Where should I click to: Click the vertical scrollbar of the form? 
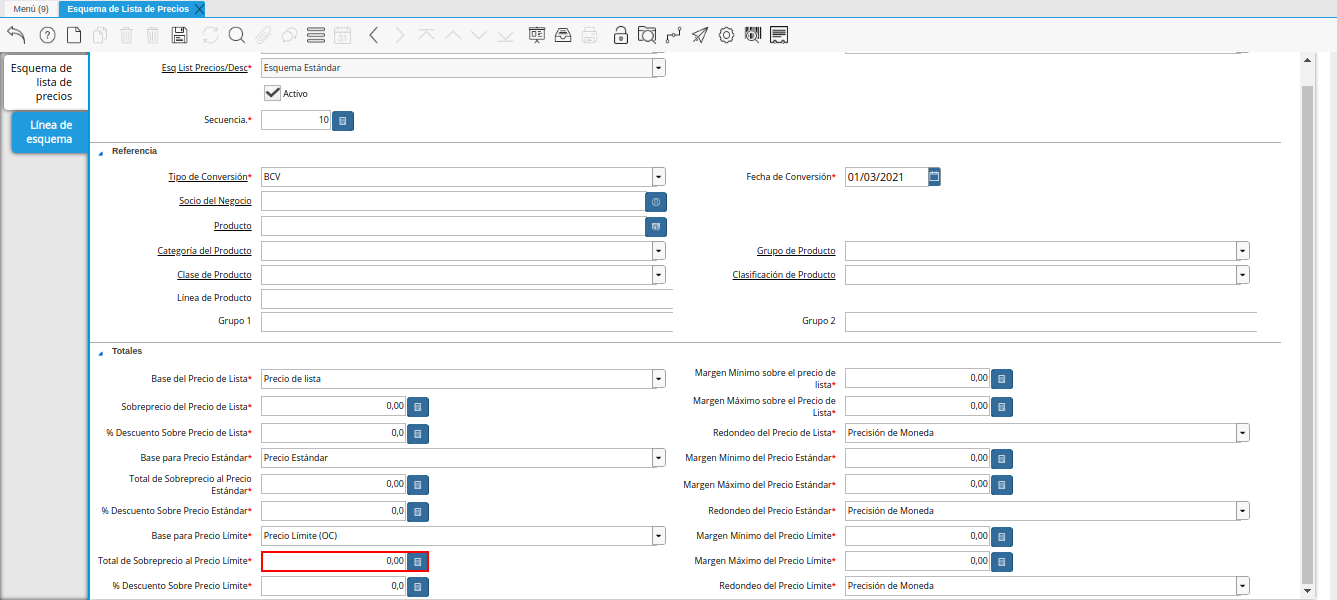[x=1308, y=330]
